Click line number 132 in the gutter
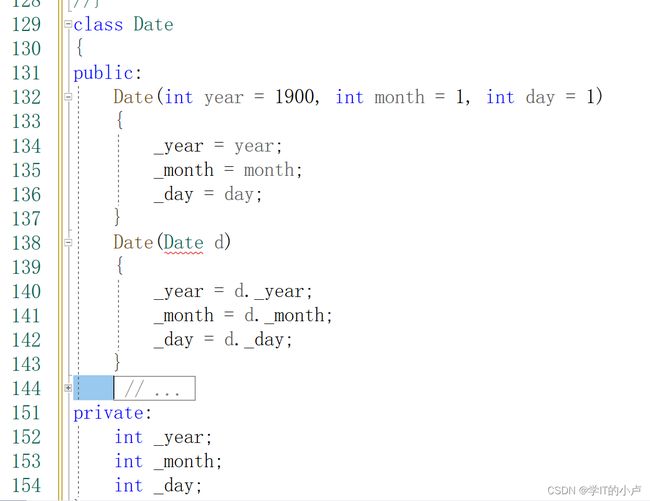 pyautogui.click(x=27, y=97)
